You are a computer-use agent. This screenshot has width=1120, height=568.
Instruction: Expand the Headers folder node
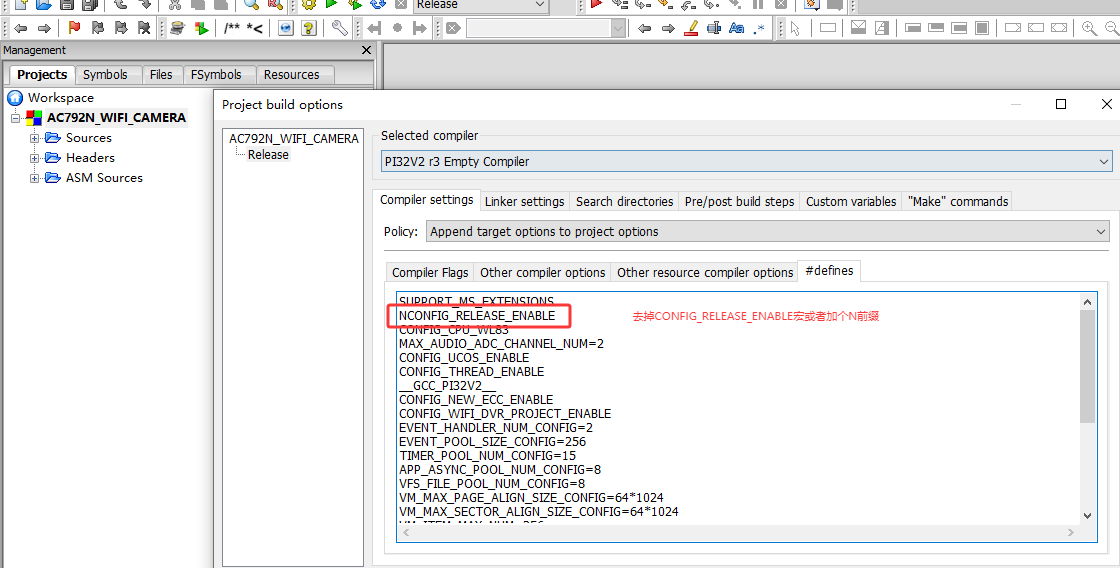(x=34, y=158)
